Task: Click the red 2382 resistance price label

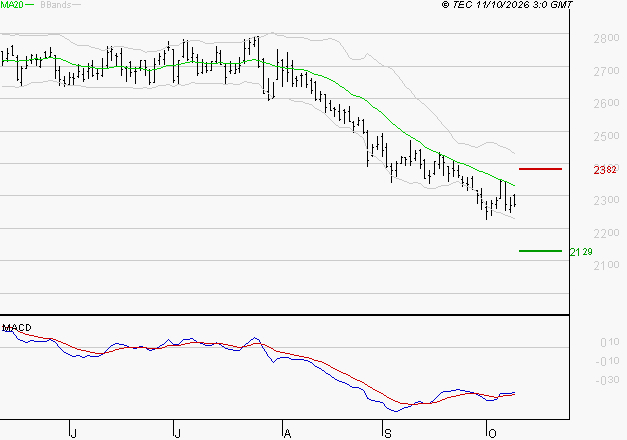Action: pyautogui.click(x=605, y=170)
